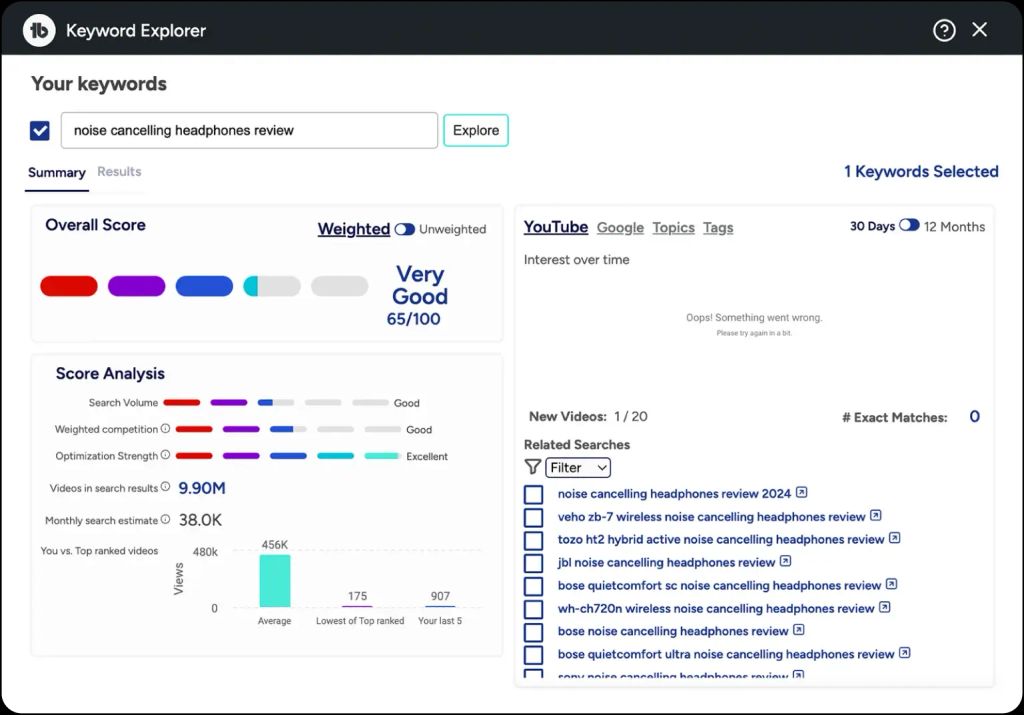The image size is (1024, 715).
Task: Click the TubeBuddy logo icon
Action: pyautogui.click(x=39, y=30)
